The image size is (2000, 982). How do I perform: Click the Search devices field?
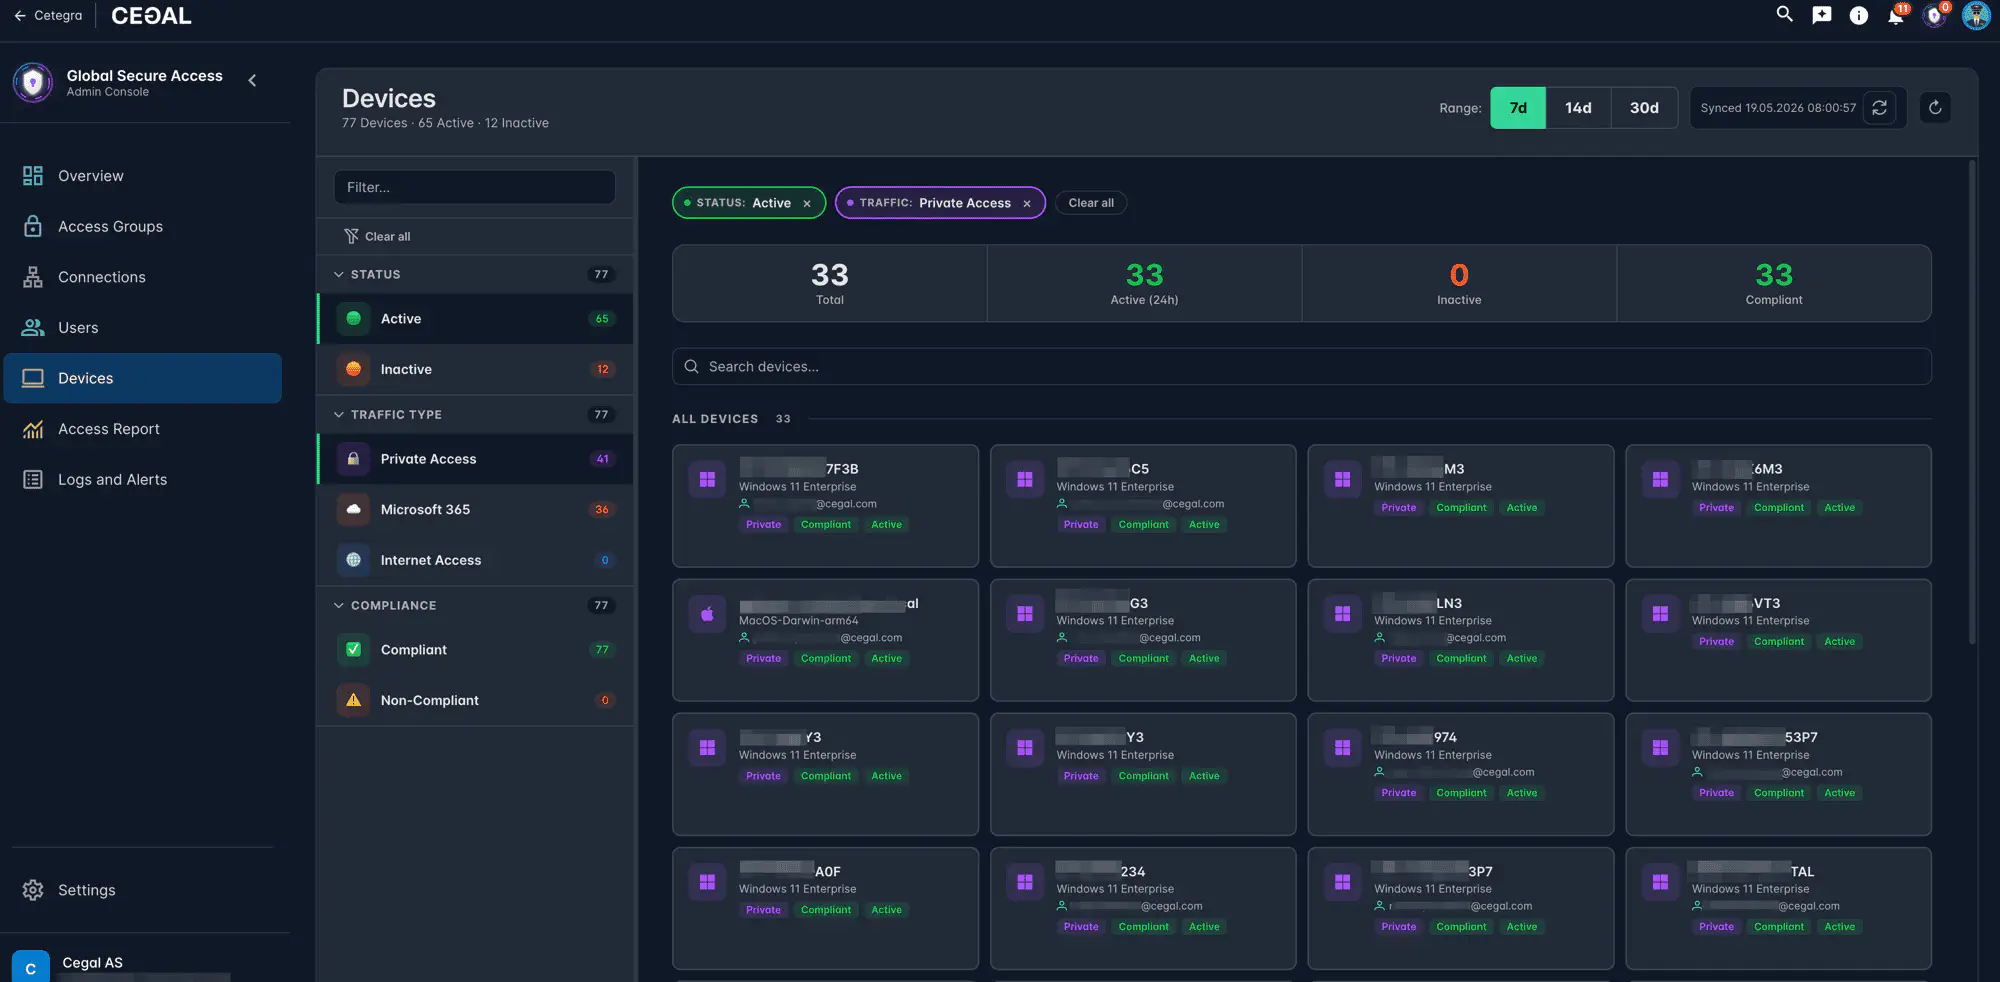coord(1301,367)
